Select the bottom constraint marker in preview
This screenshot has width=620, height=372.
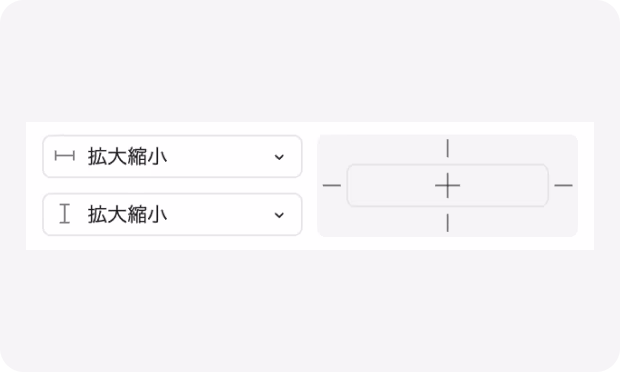448,223
